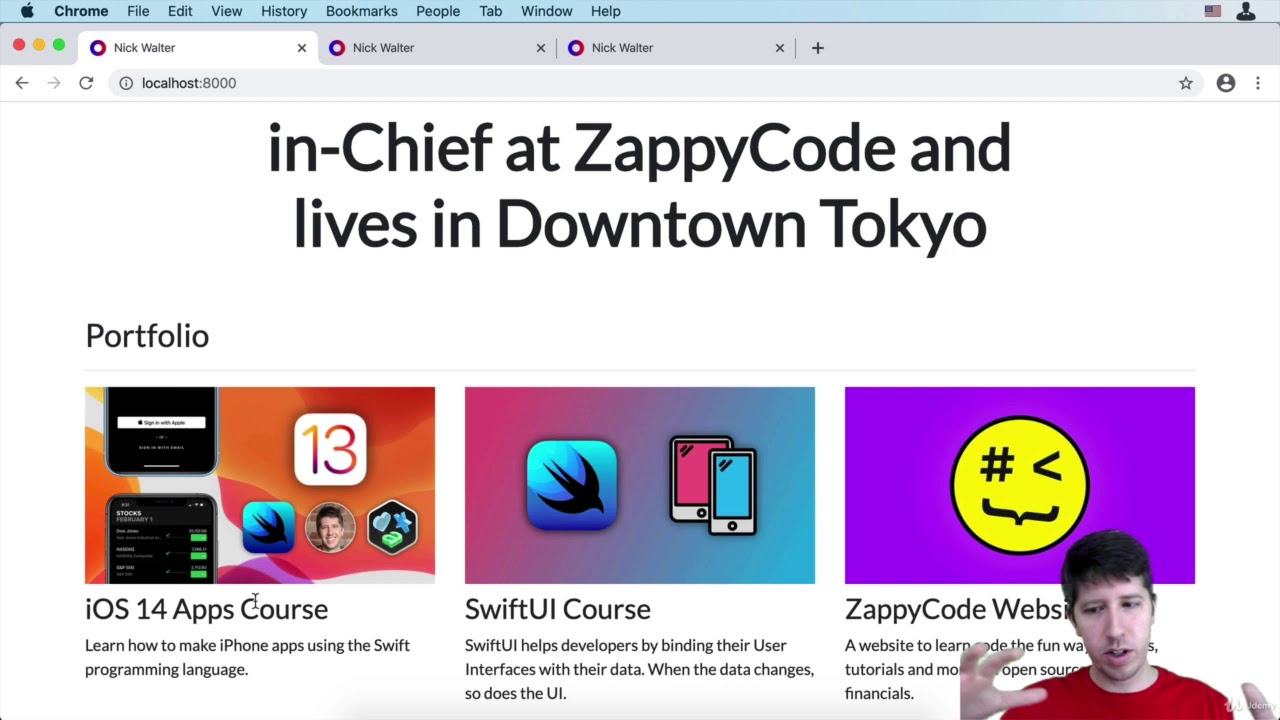Open the Help menu
Image resolution: width=1280 pixels, height=720 pixels.
coord(606,11)
